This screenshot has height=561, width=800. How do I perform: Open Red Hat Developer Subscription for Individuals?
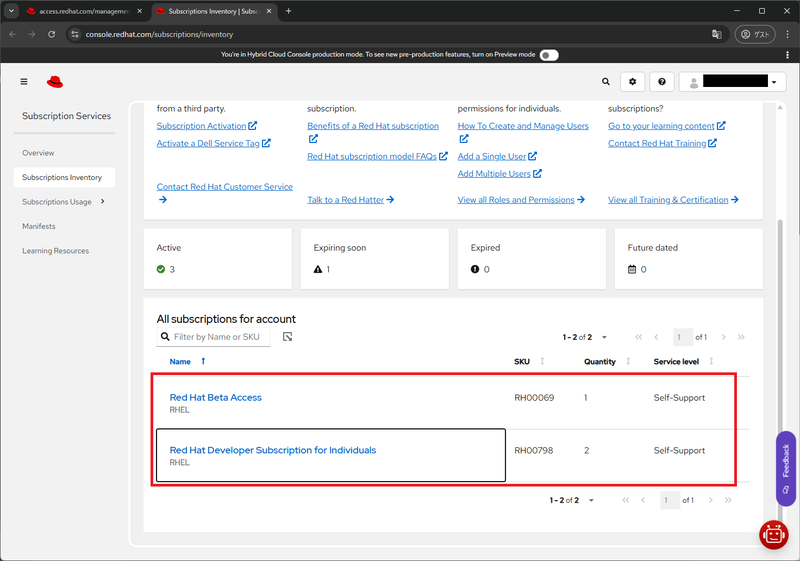(x=272, y=450)
